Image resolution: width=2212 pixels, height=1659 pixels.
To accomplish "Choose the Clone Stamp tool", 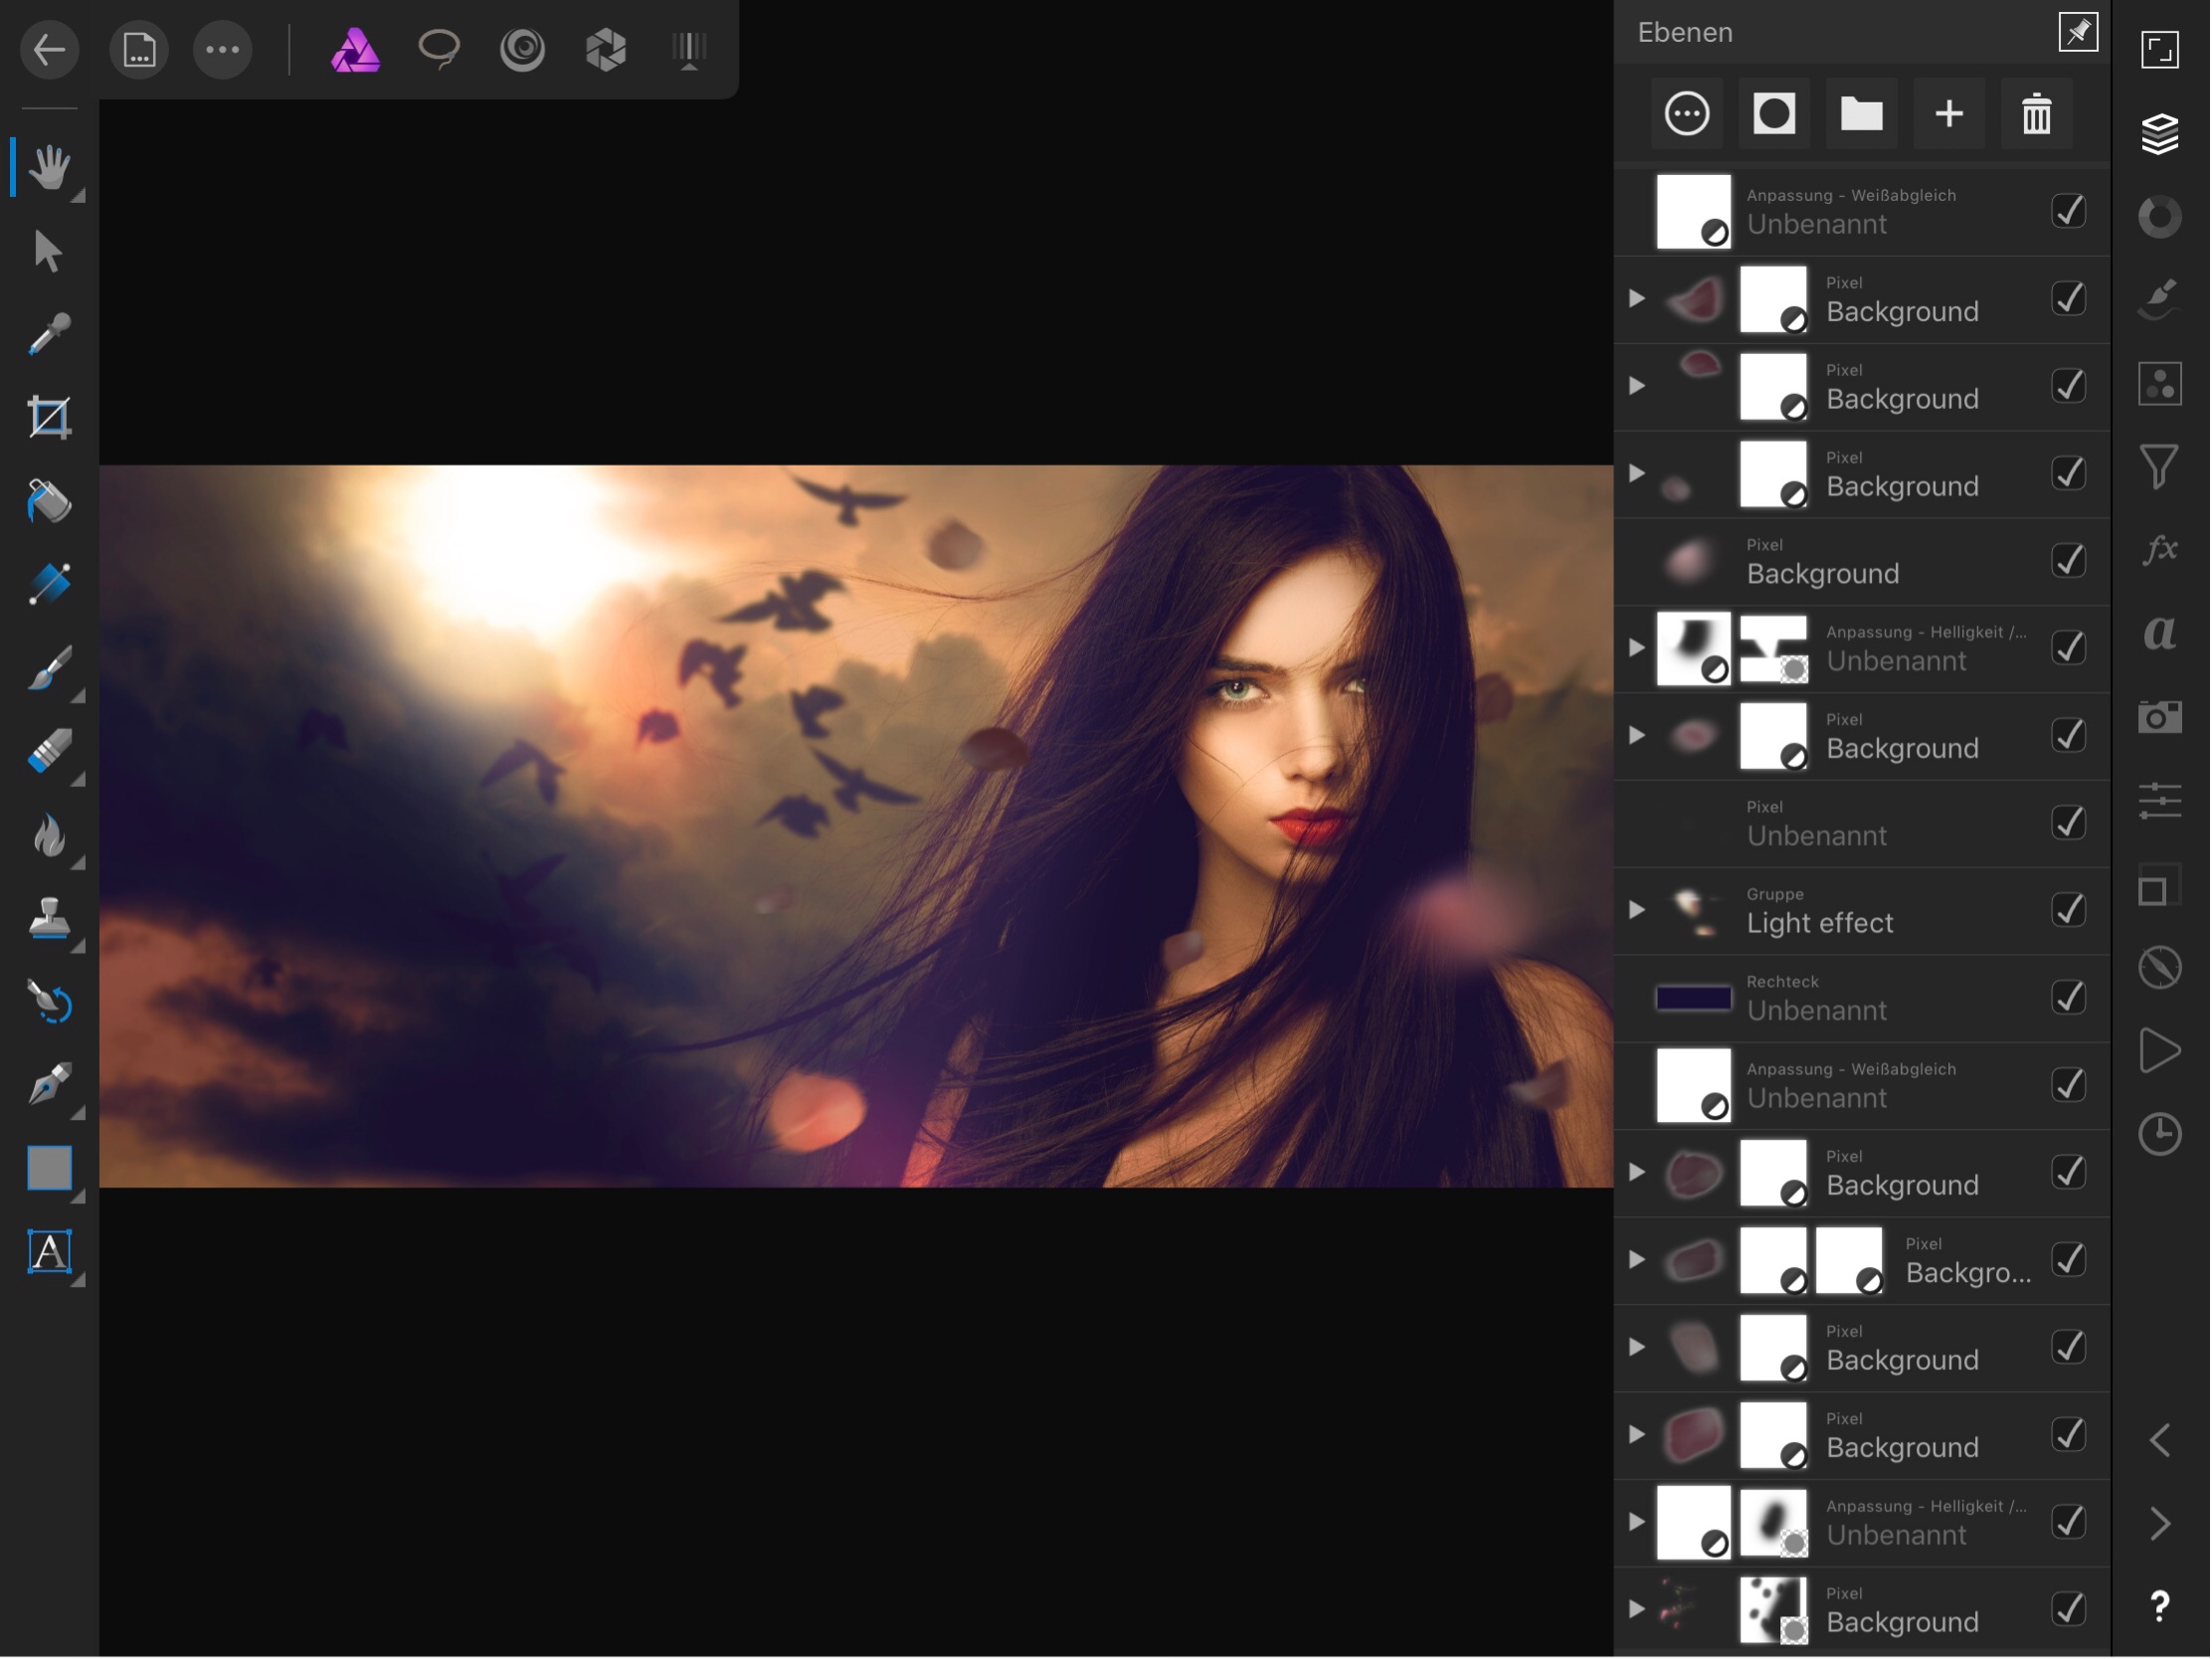I will pos(48,918).
